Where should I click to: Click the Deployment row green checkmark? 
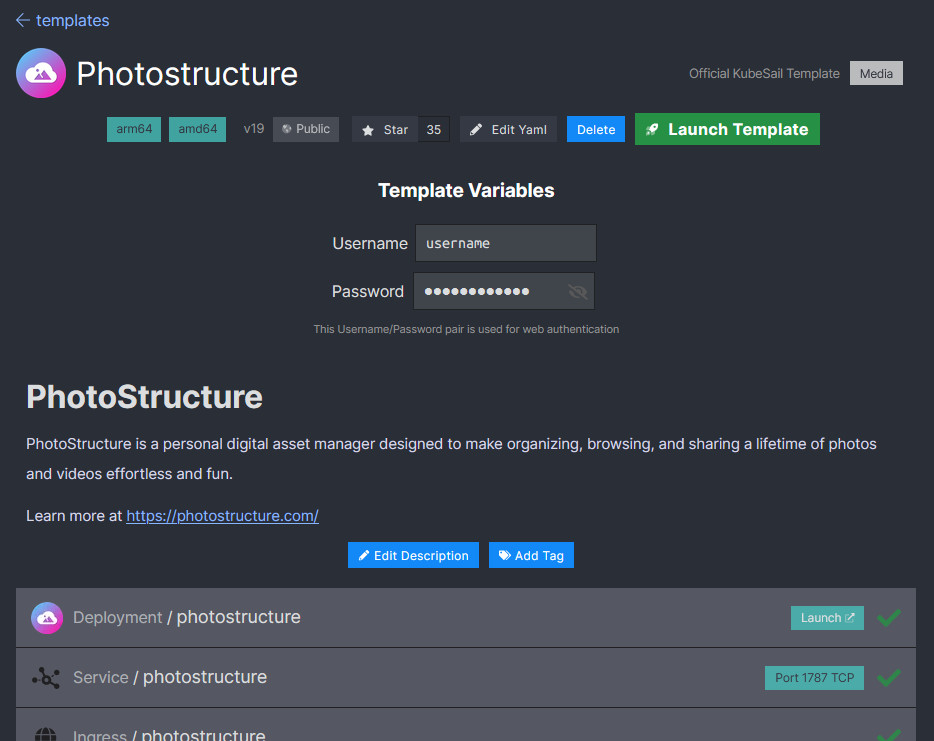pos(889,618)
